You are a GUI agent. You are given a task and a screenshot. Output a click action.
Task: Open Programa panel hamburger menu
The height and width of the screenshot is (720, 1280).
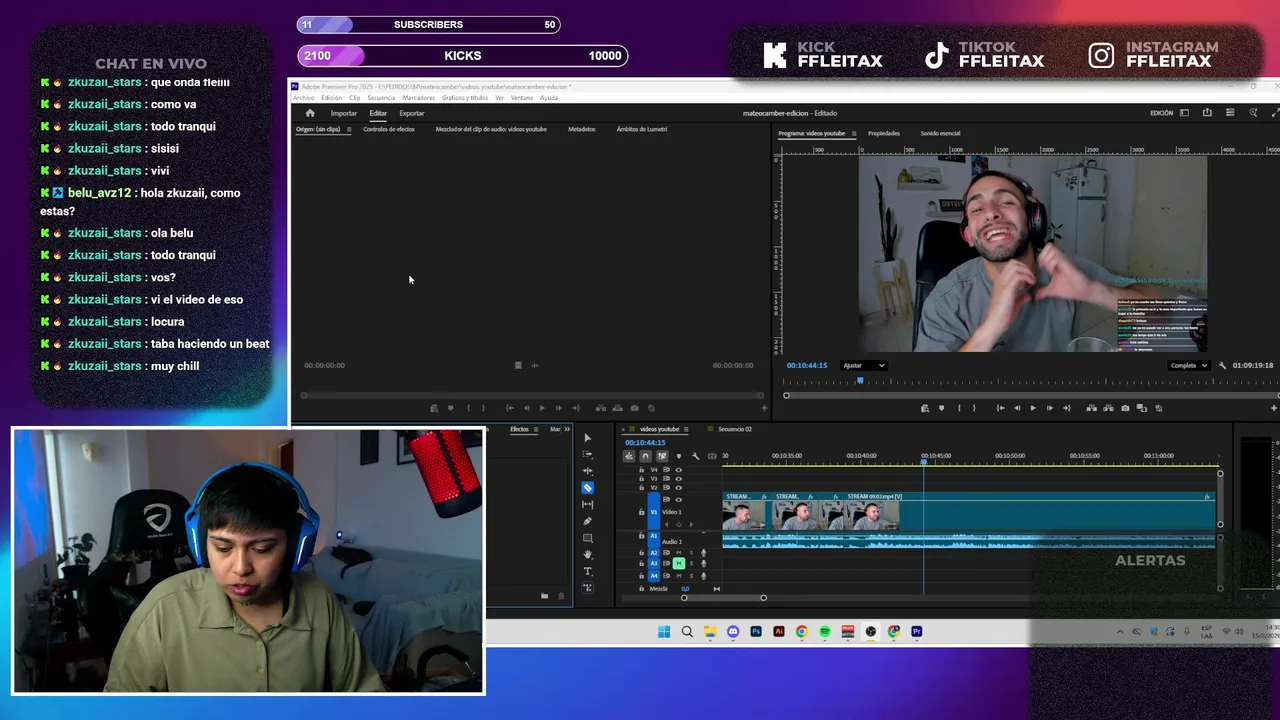(x=854, y=133)
